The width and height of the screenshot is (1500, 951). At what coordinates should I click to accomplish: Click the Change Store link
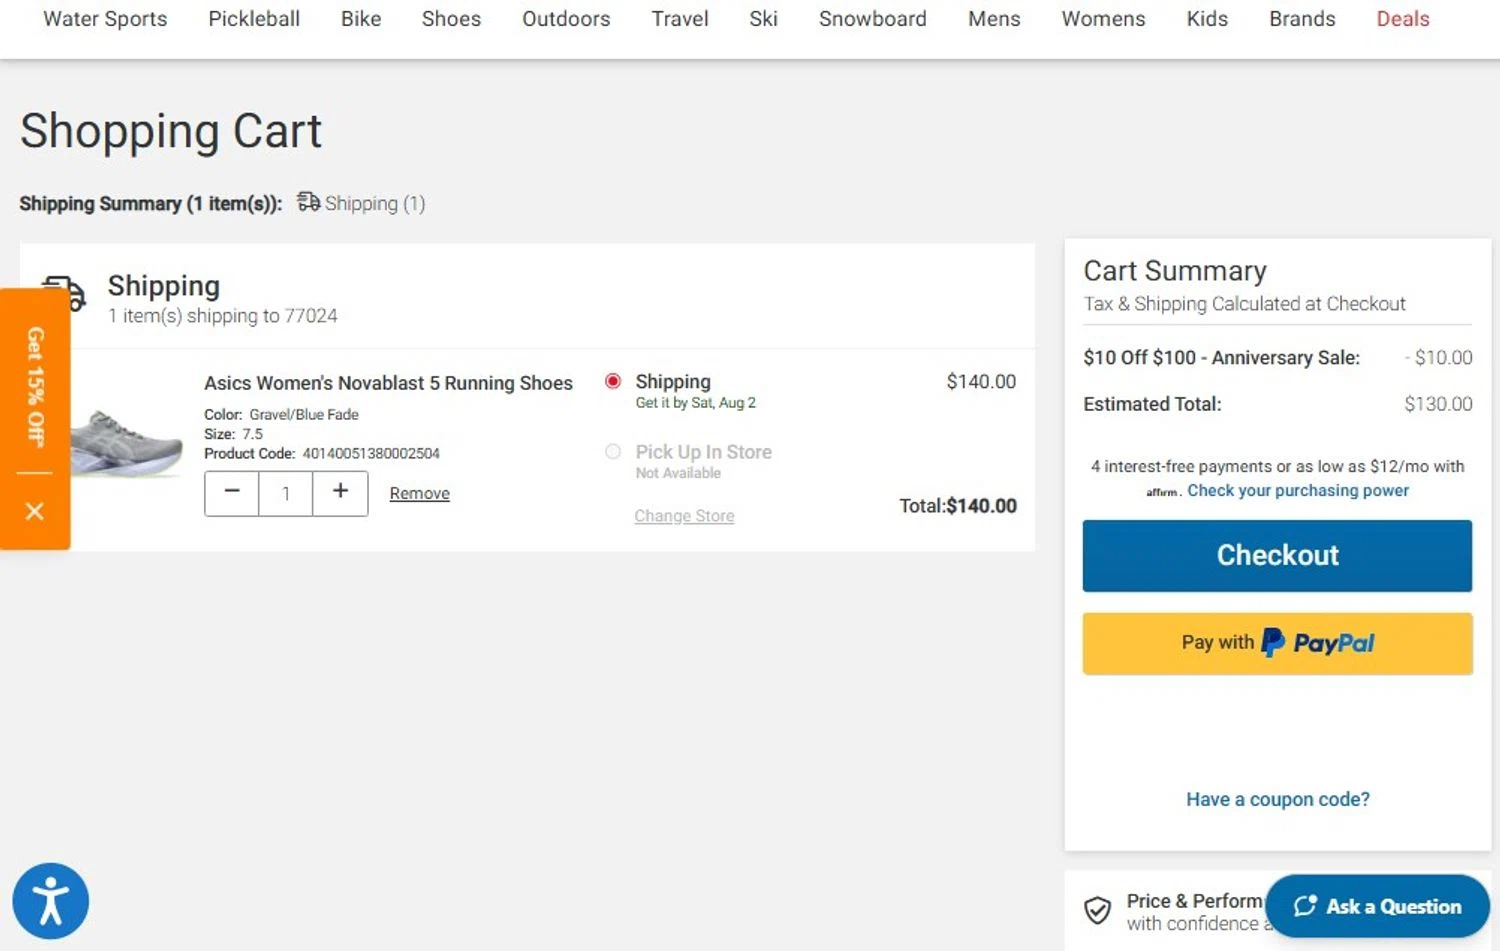coord(684,516)
